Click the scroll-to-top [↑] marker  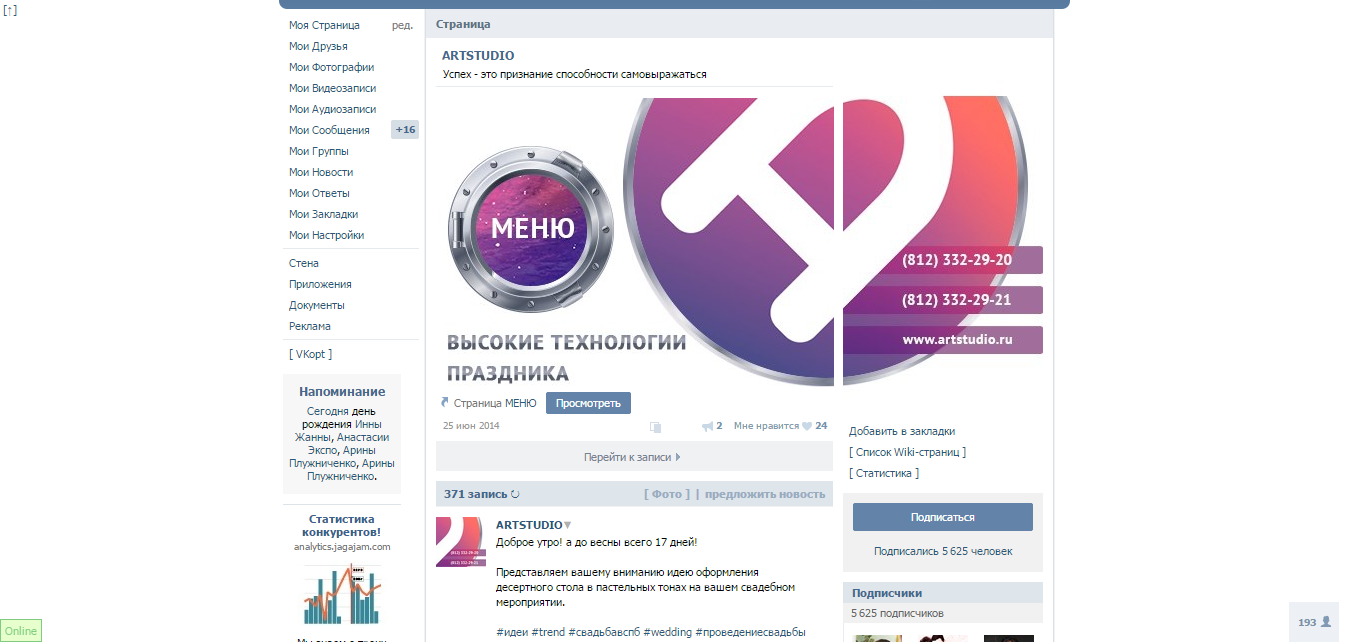[x=10, y=10]
